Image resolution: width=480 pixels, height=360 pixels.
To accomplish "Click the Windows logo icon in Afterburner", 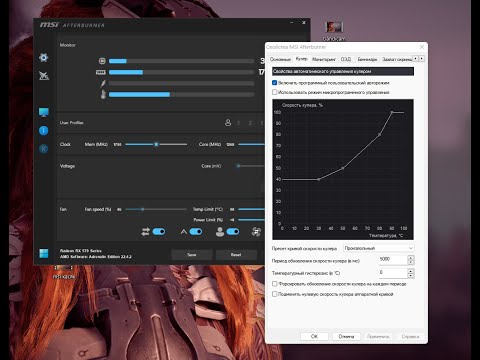I will [44, 253].
